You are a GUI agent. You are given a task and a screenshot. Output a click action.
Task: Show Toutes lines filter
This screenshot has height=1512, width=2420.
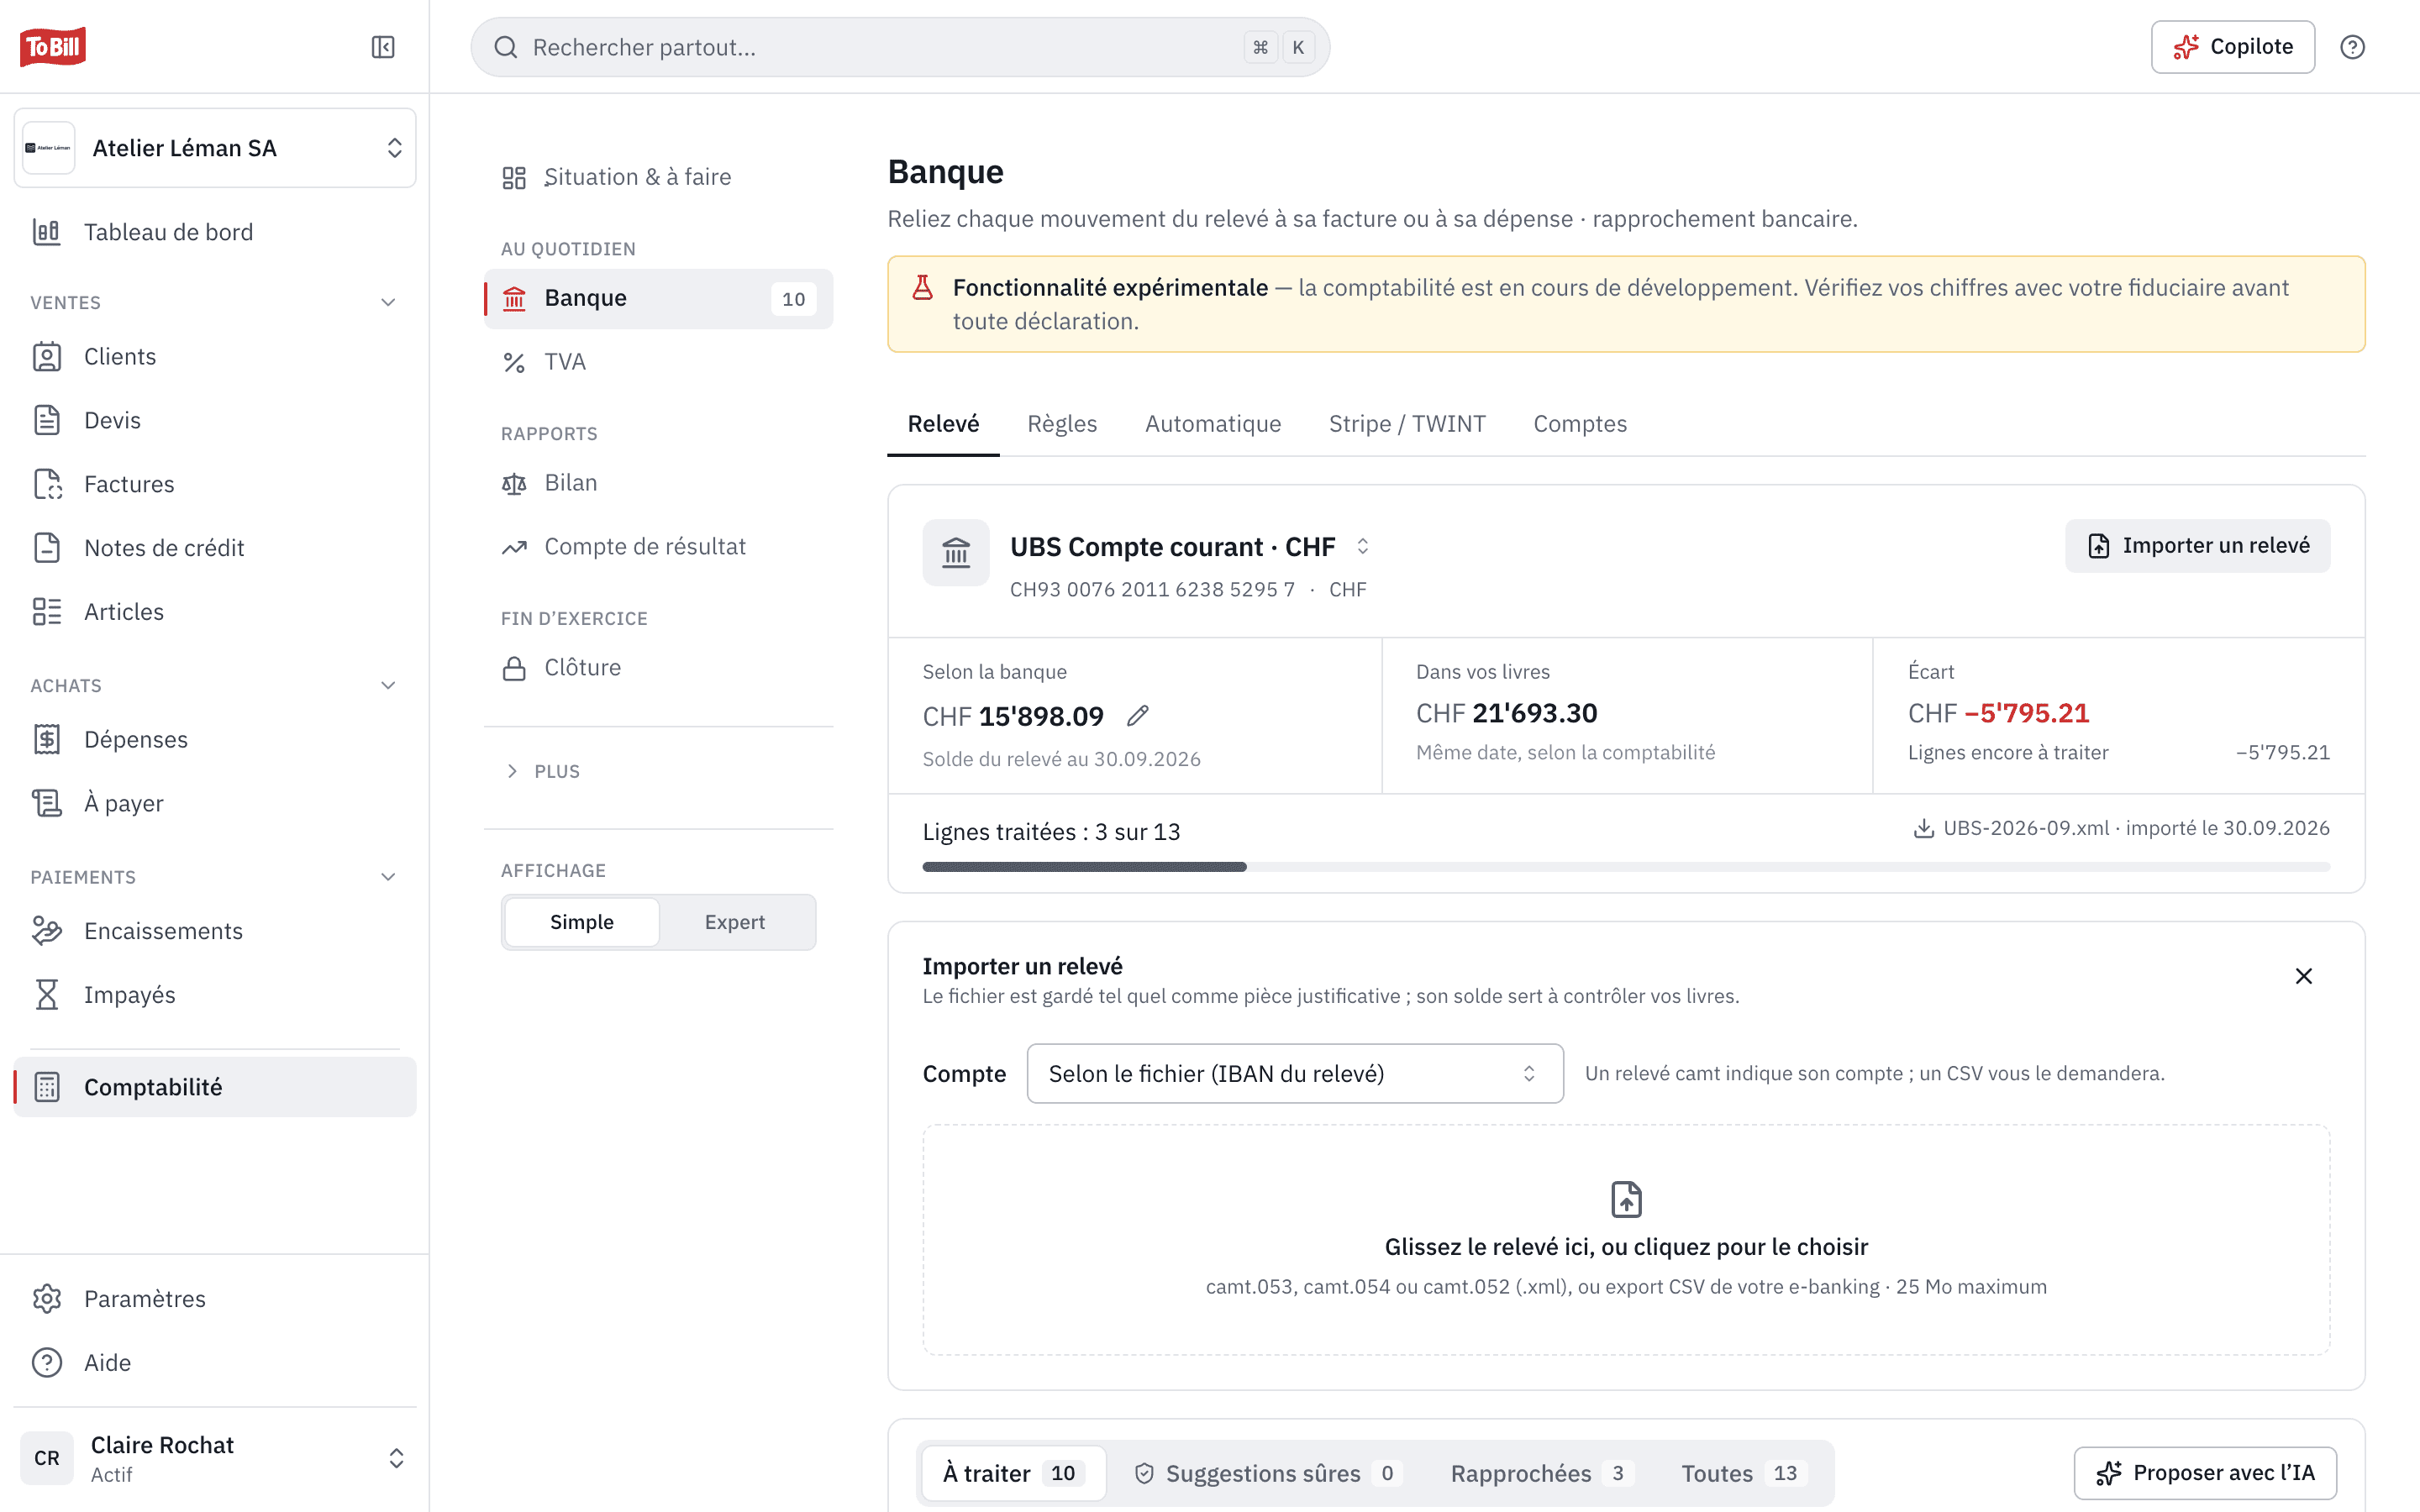[1744, 1473]
